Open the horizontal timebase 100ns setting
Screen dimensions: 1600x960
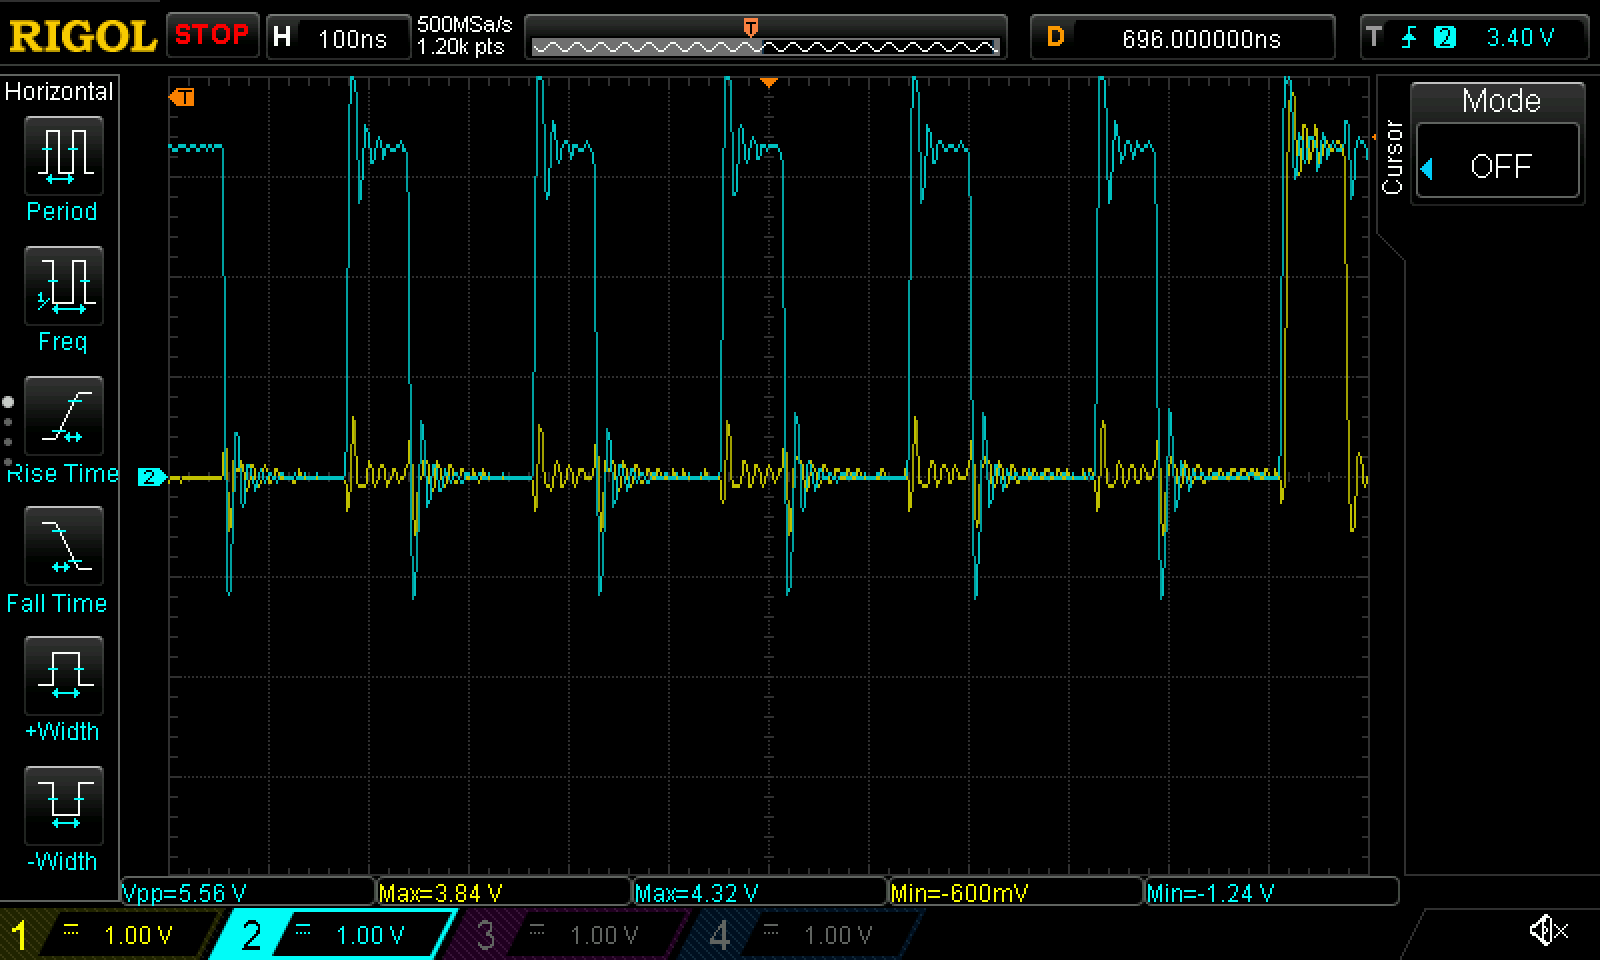click(338, 38)
